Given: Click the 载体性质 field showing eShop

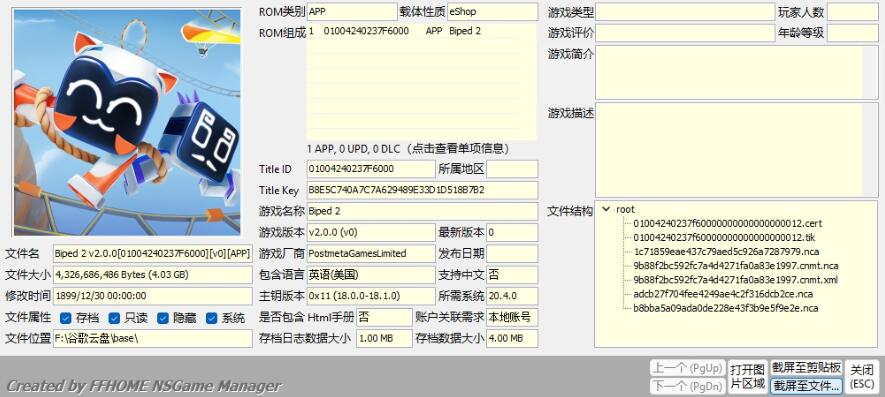Looking at the screenshot, I should [x=493, y=11].
